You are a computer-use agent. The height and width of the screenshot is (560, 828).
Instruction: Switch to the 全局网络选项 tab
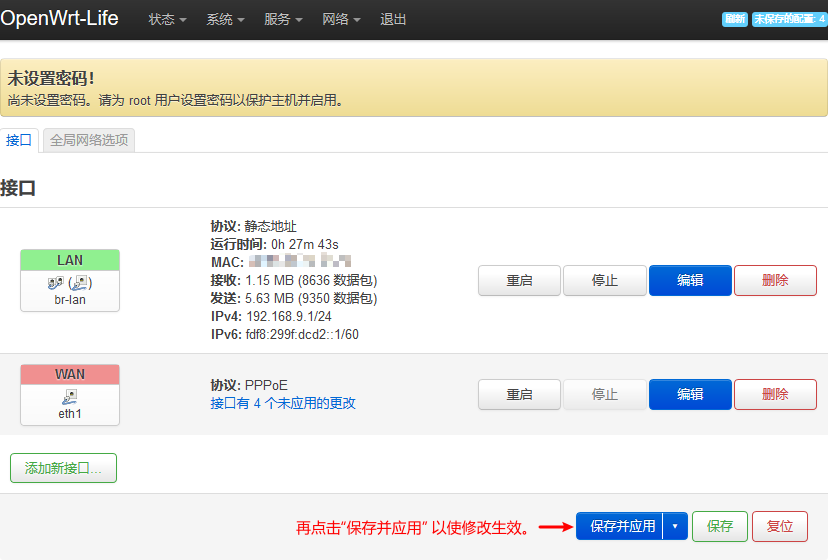(x=89, y=140)
